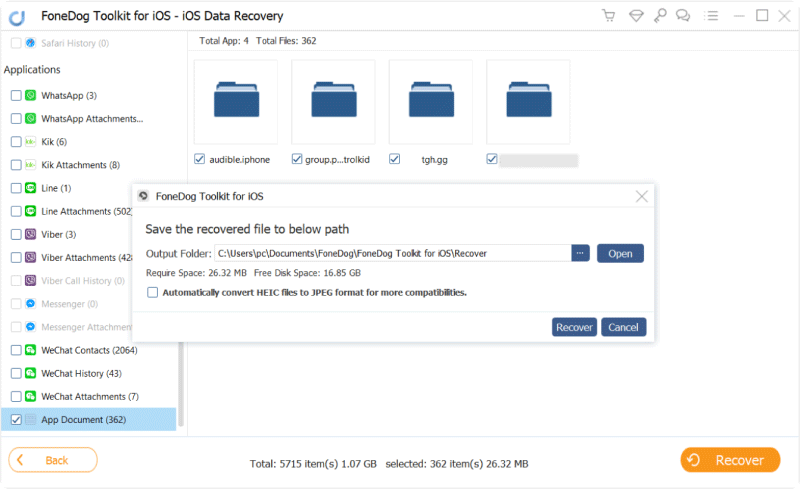Click the orange Recover button

pos(730,460)
